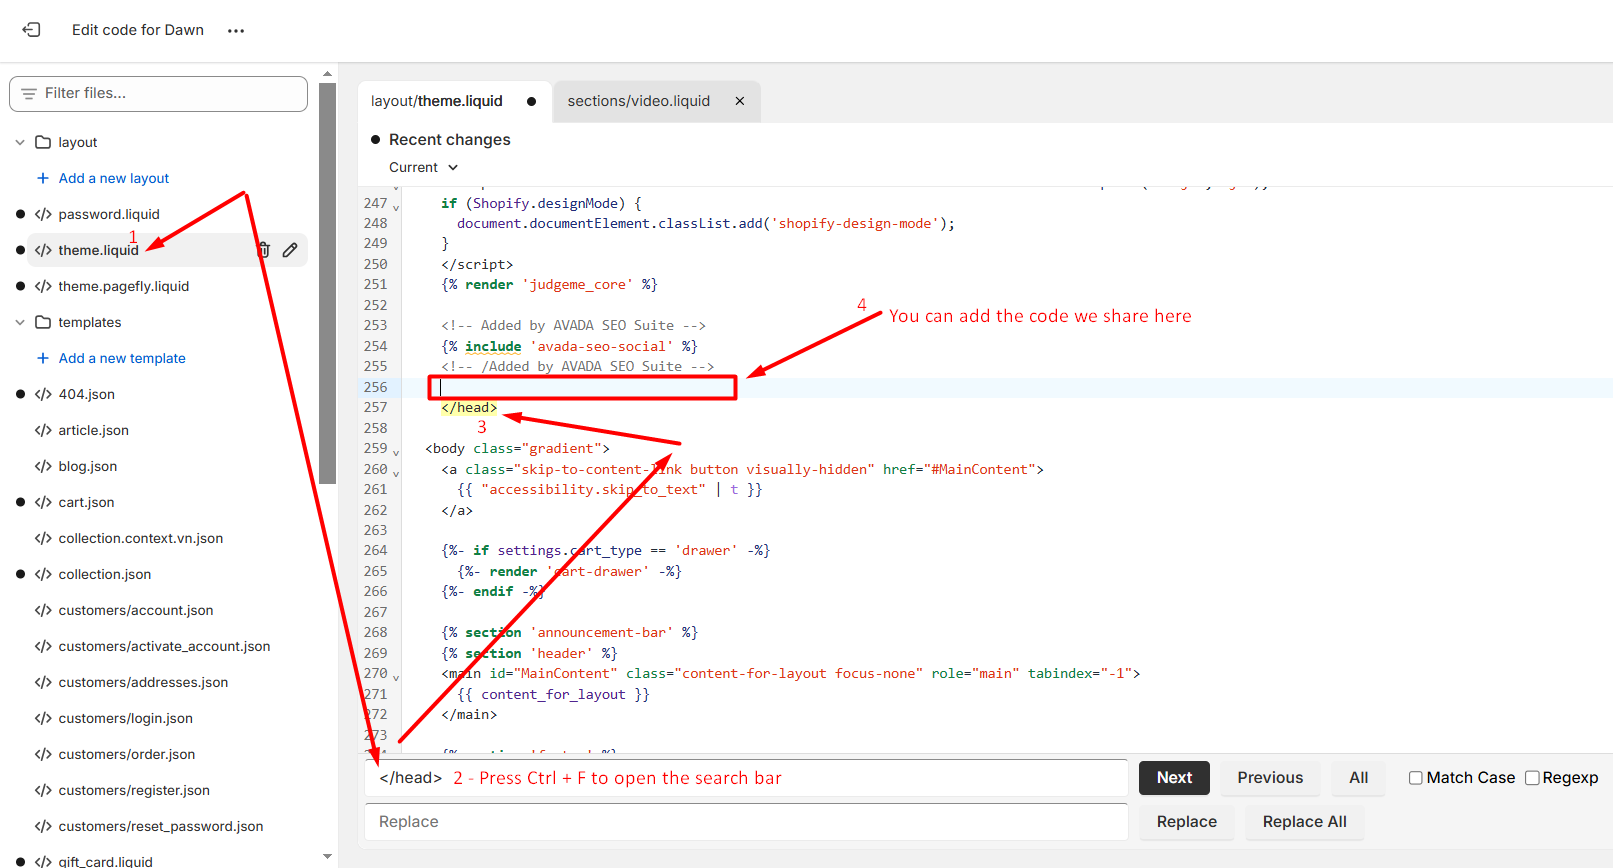Fold the body tag at line 259
The width and height of the screenshot is (1613, 868).
[x=396, y=452]
